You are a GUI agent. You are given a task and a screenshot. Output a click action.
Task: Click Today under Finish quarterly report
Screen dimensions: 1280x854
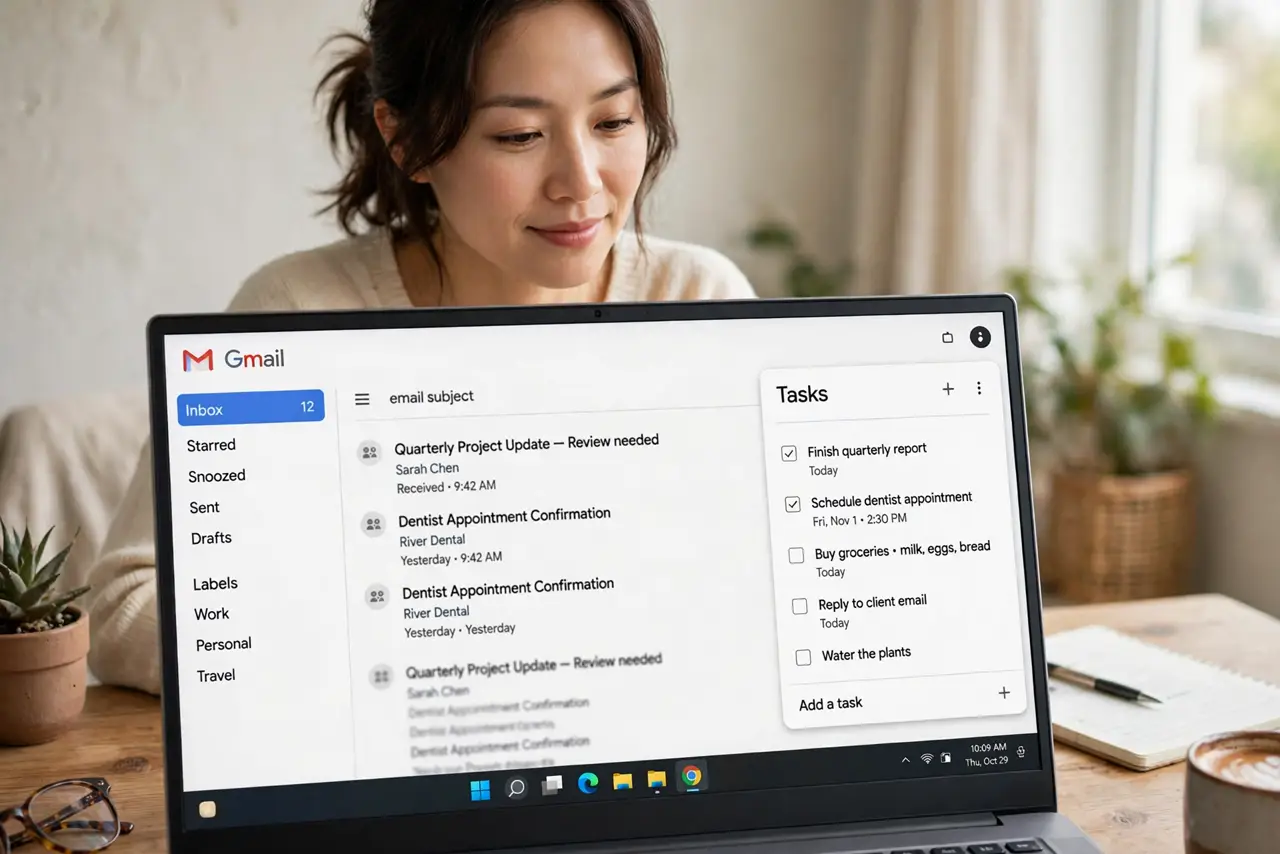[823, 471]
